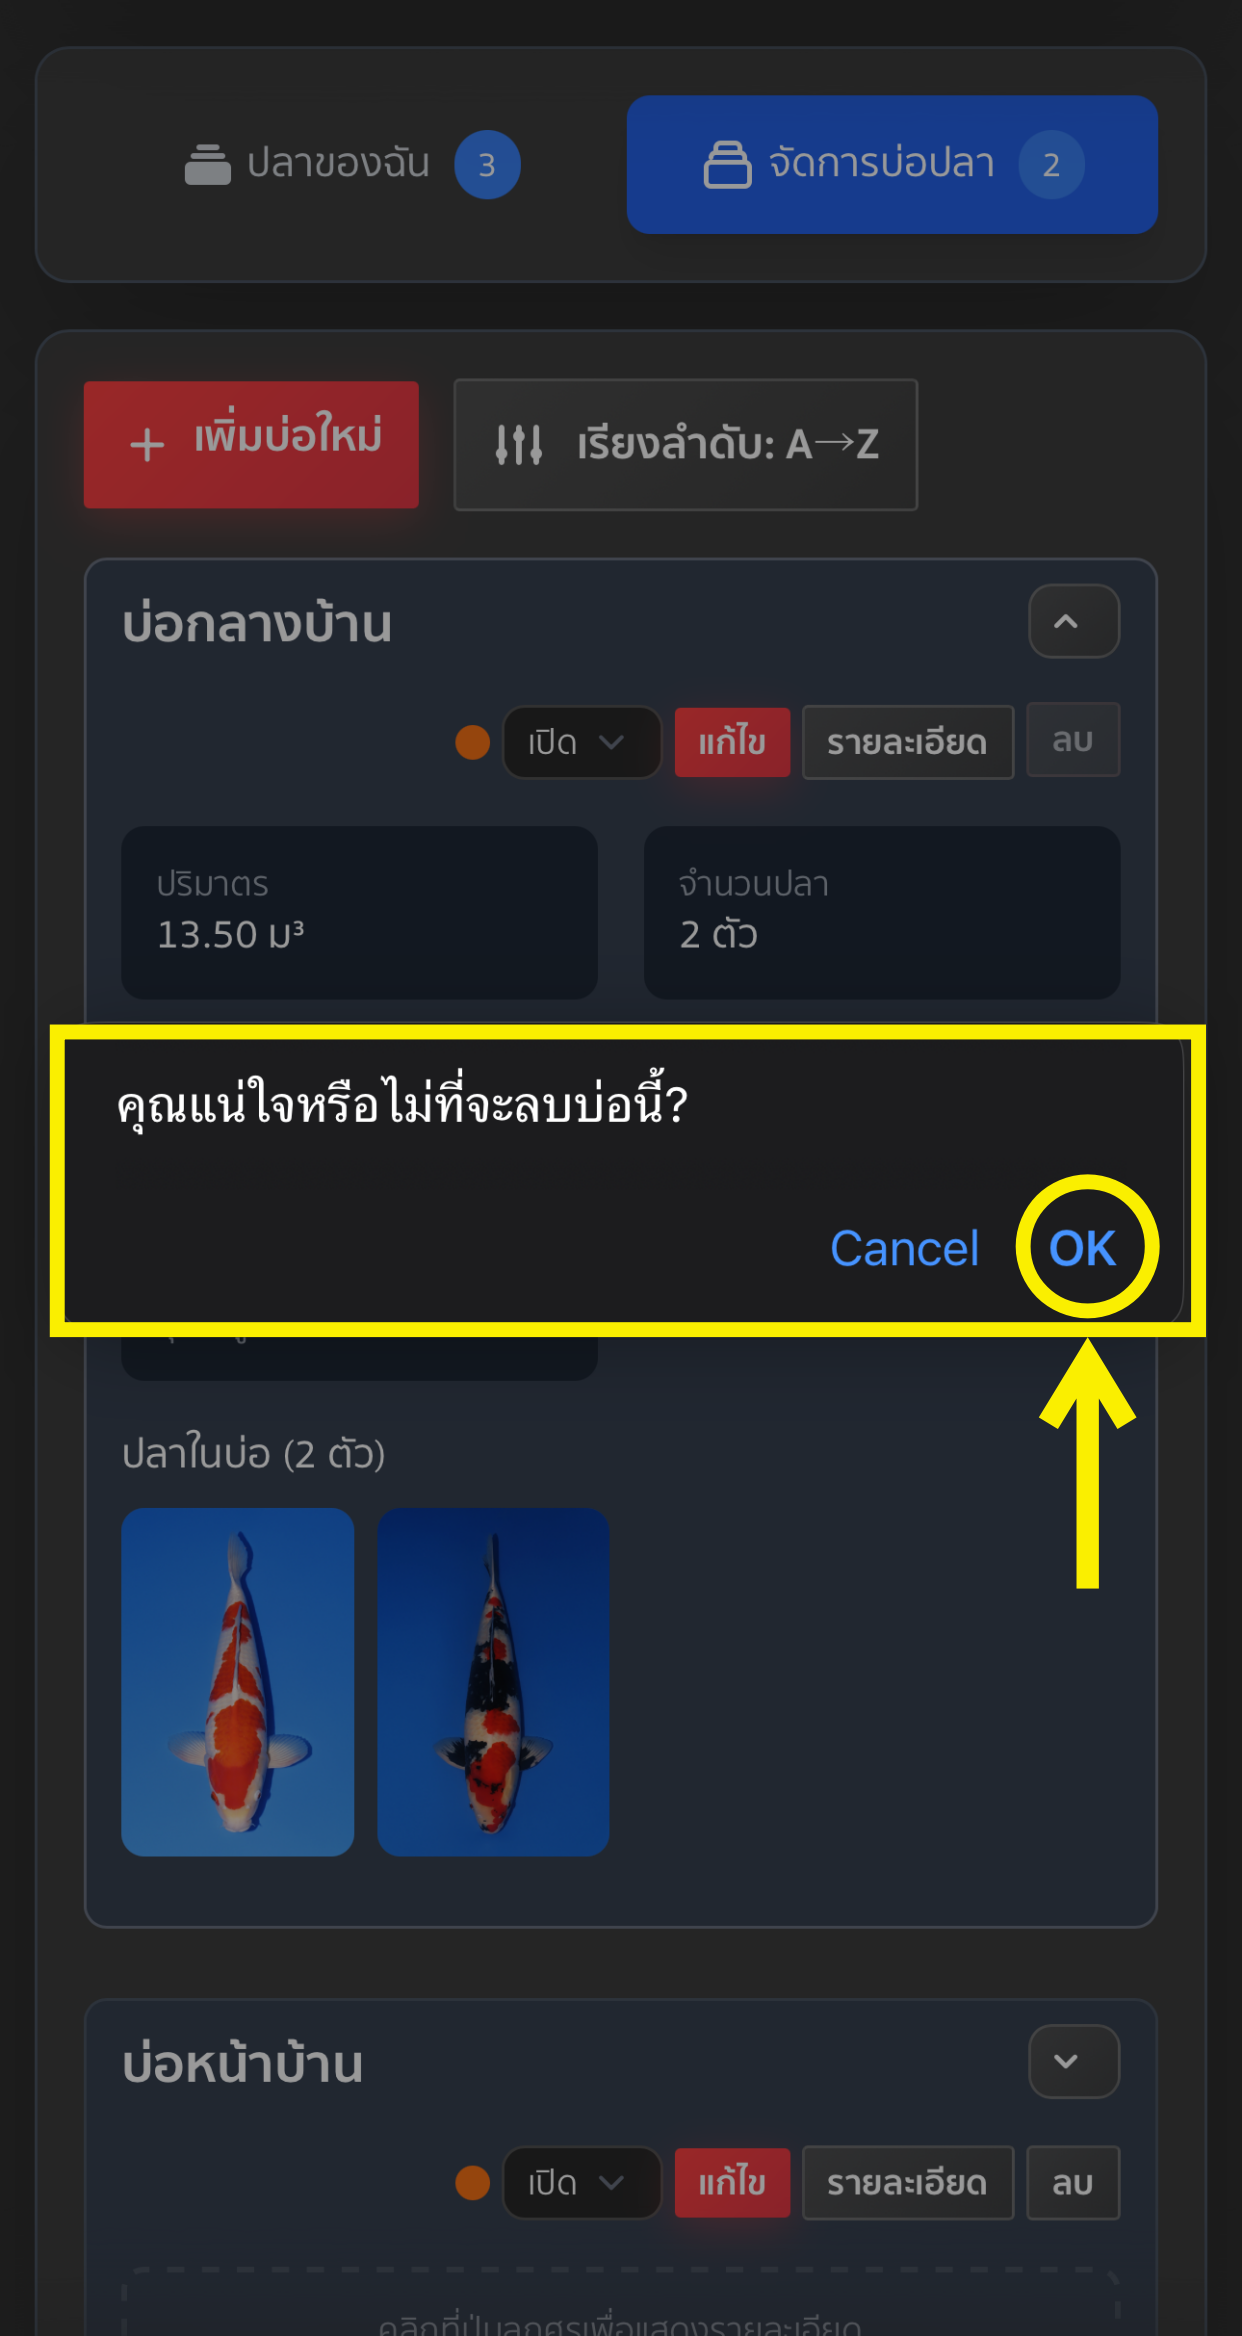This screenshot has width=1242, height=2336.
Task: Switch to ปลาของฉัน tab
Action: [x=352, y=164]
